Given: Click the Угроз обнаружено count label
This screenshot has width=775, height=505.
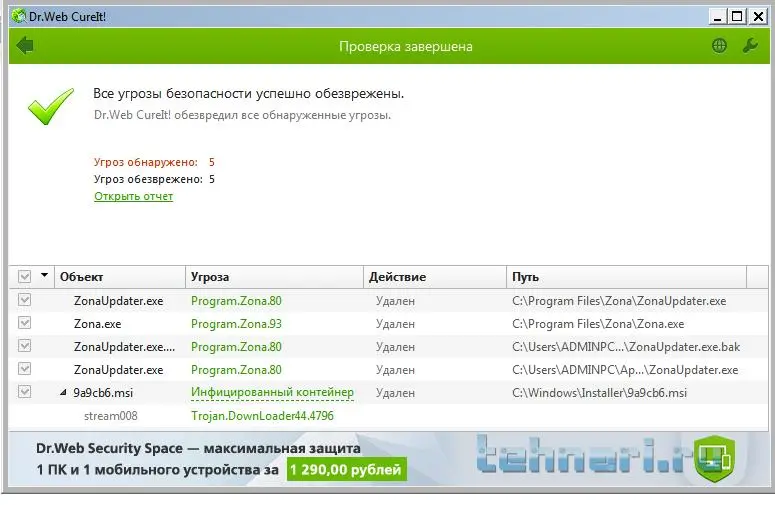Looking at the screenshot, I should [x=146, y=162].
